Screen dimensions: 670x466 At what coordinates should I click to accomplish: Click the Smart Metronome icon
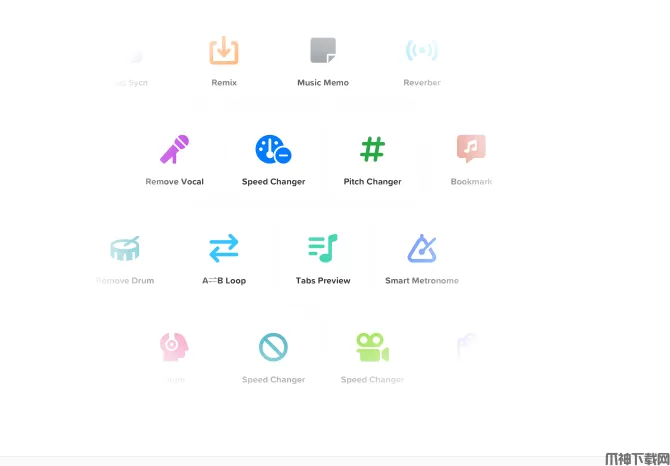pyautogui.click(x=422, y=248)
